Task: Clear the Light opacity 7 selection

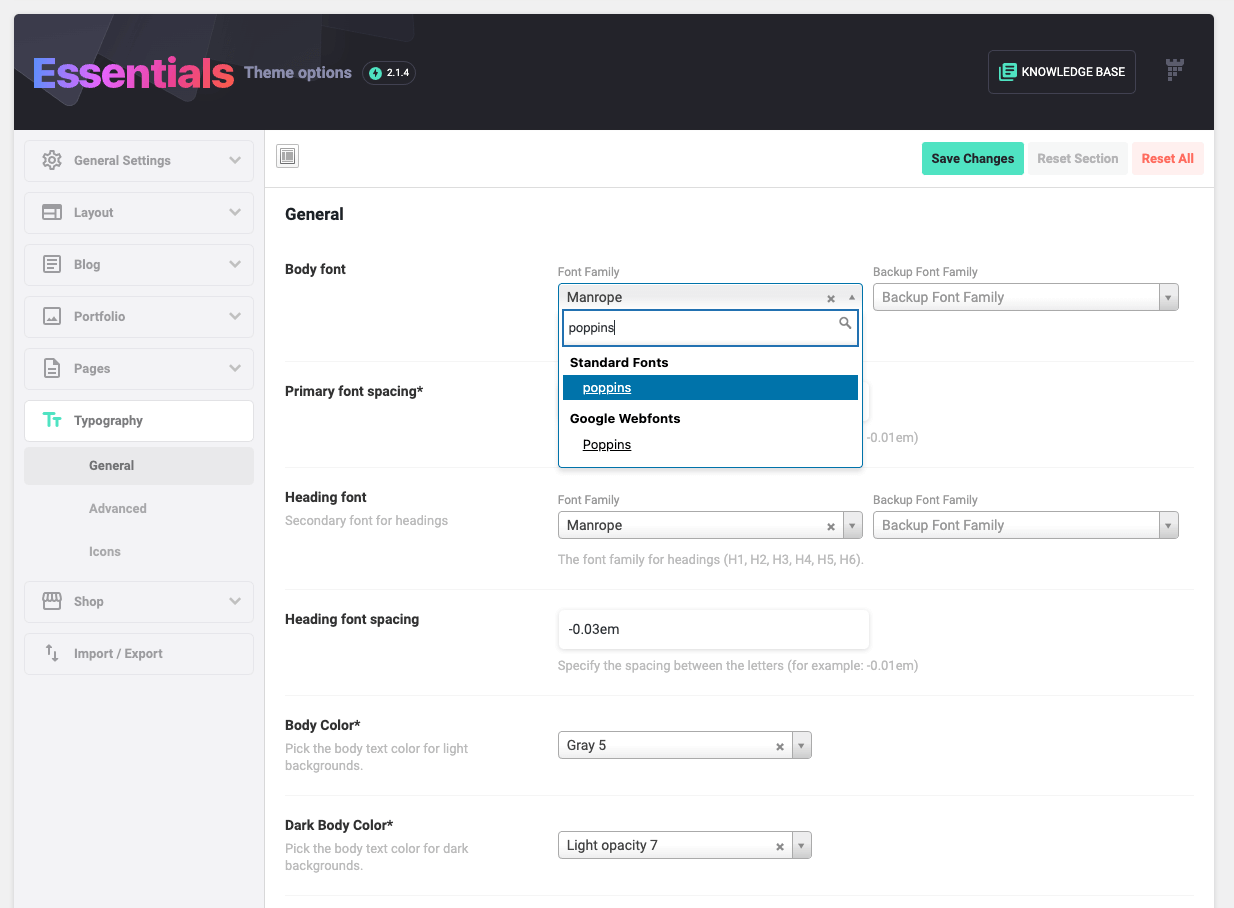Action: coord(780,846)
